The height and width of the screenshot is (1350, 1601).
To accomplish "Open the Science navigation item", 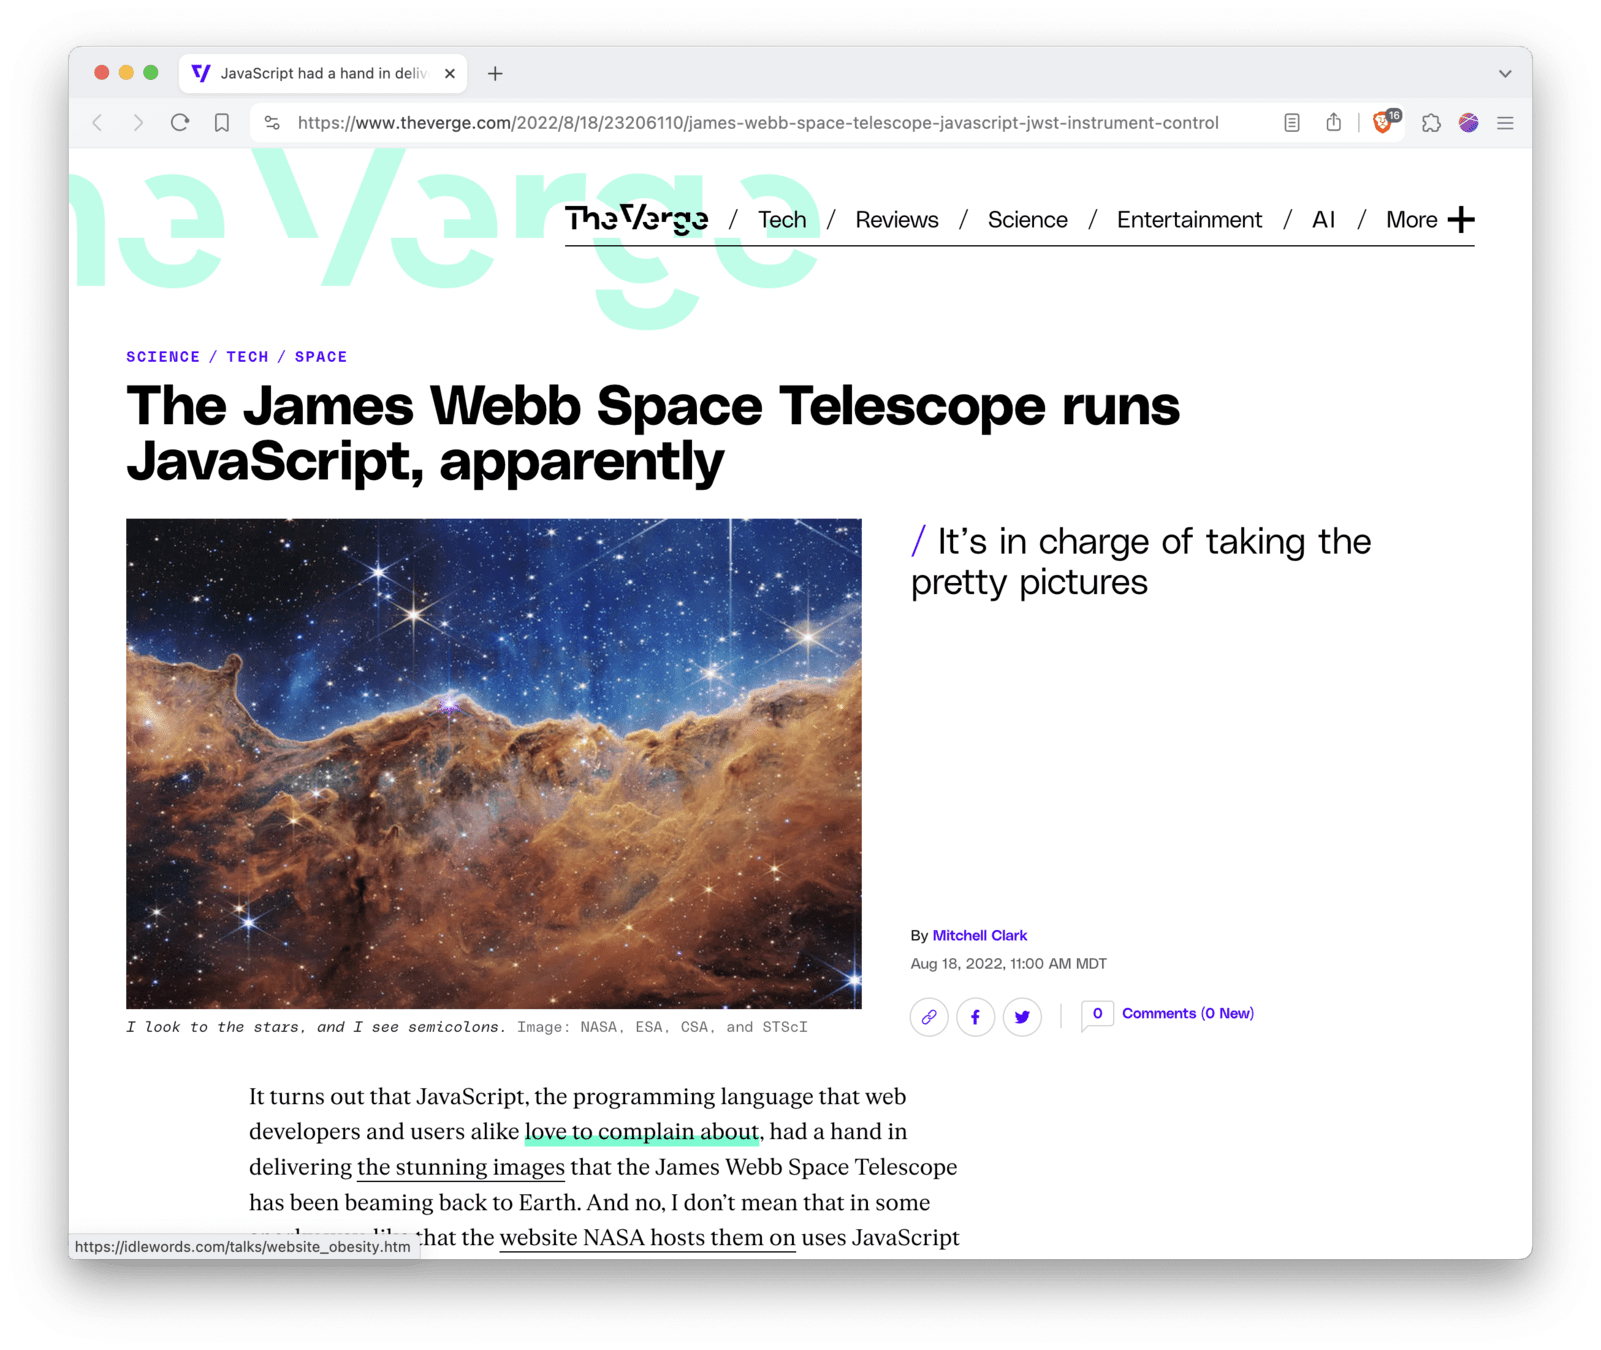I will coord(1028,220).
